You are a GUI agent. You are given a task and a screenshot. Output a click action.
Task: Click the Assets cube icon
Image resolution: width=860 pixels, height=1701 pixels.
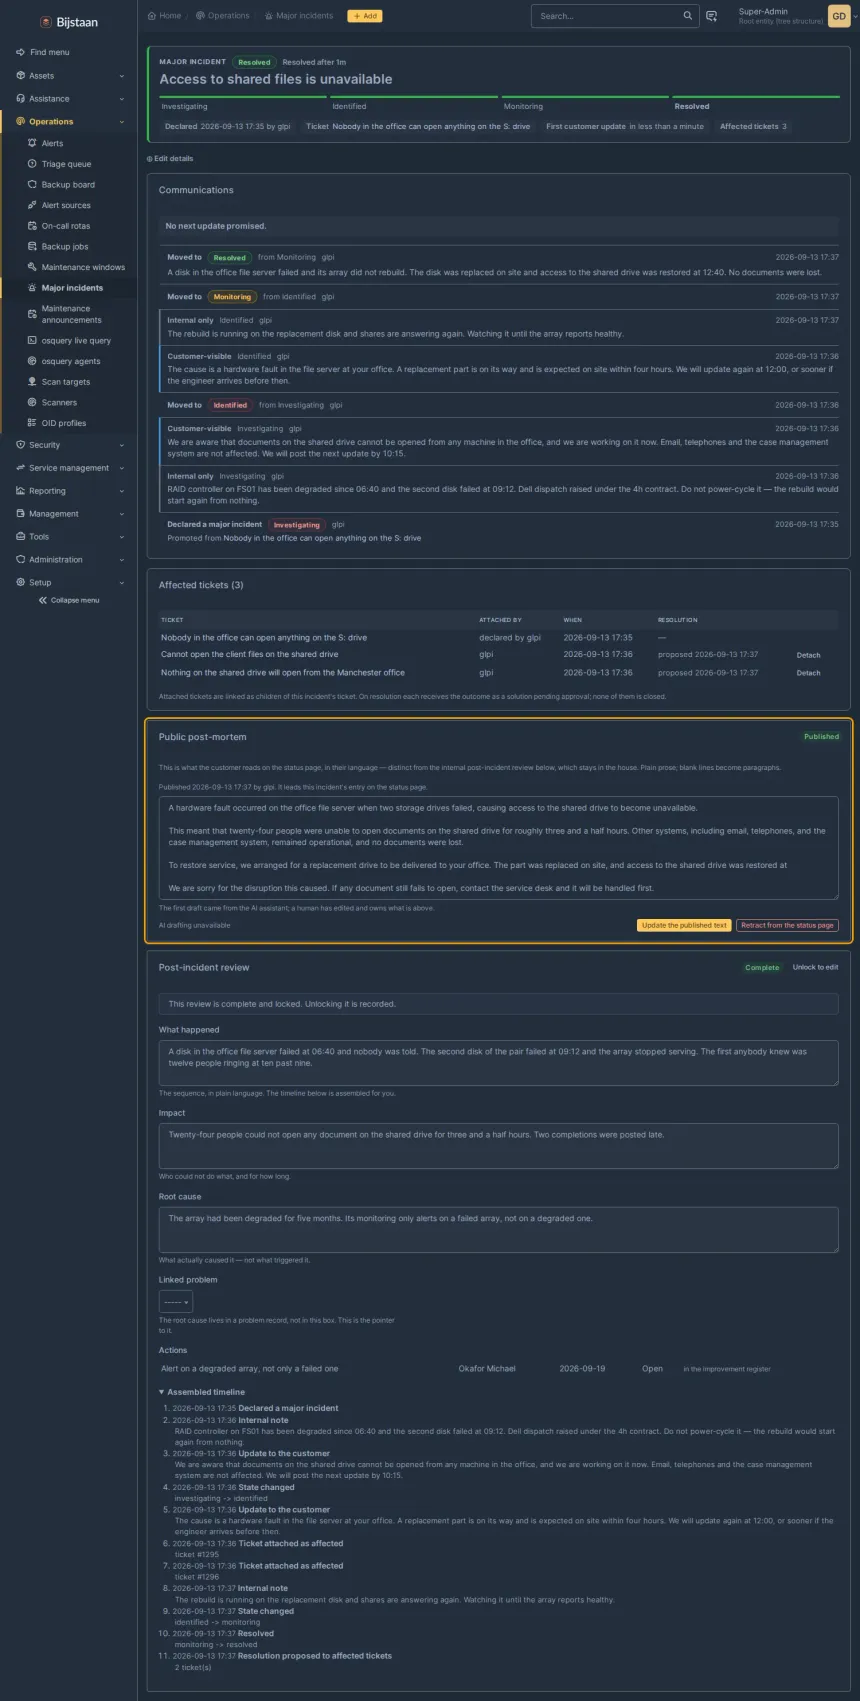point(21,75)
